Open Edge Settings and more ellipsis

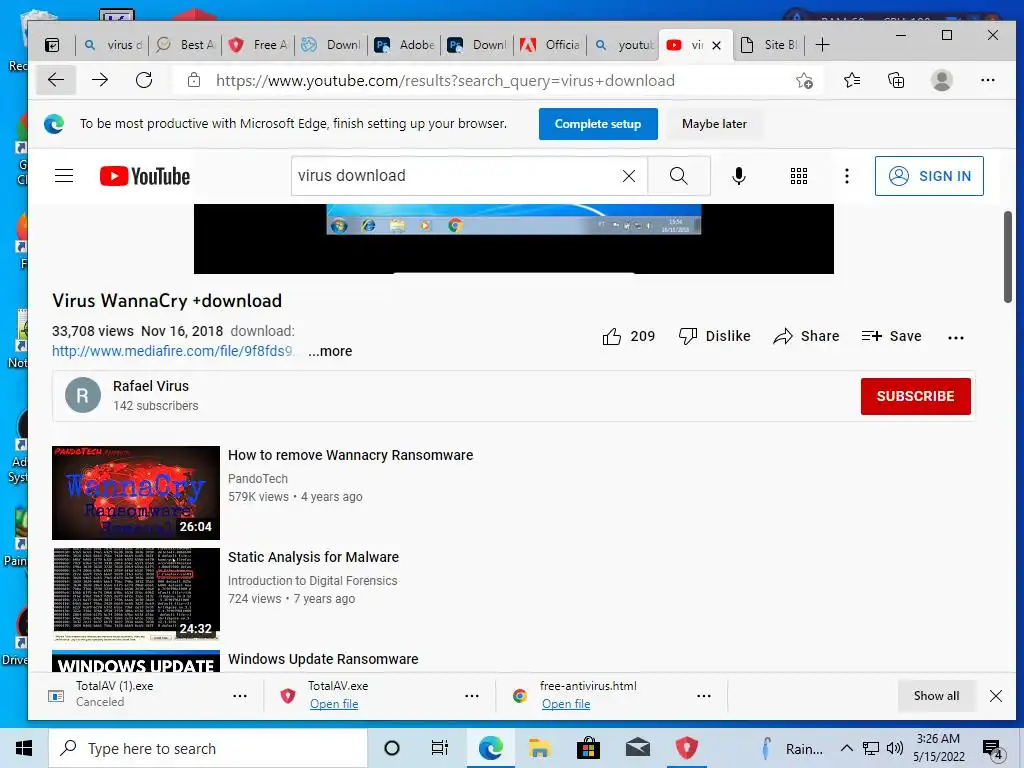click(x=987, y=80)
